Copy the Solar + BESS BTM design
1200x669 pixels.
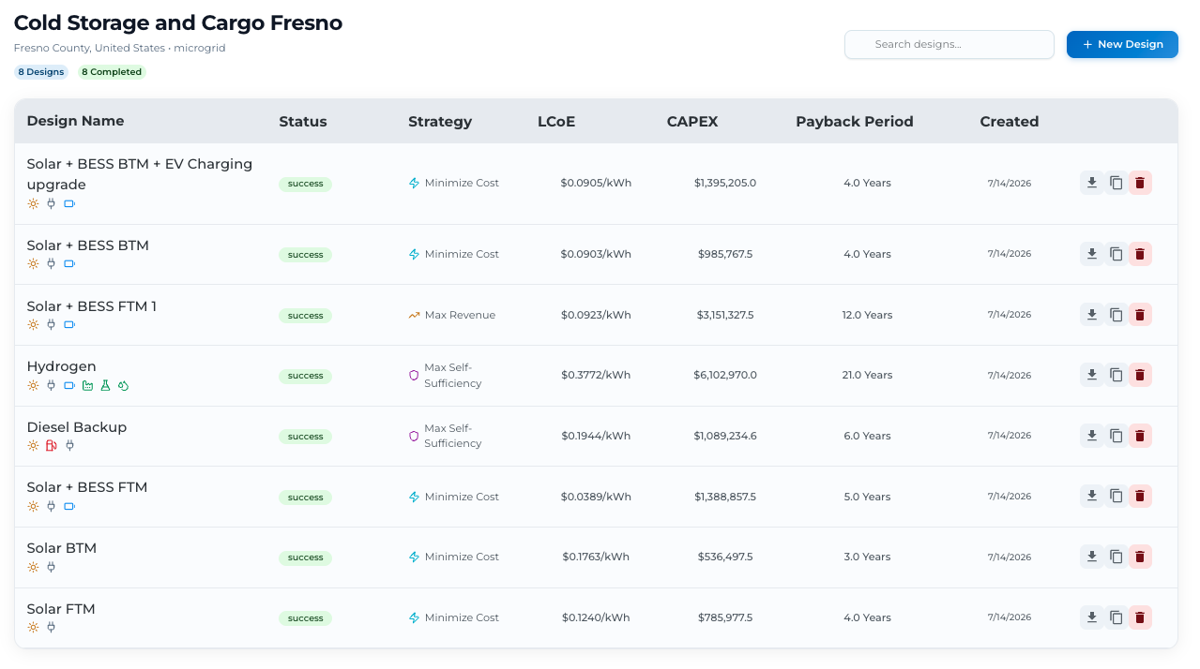click(x=1116, y=254)
